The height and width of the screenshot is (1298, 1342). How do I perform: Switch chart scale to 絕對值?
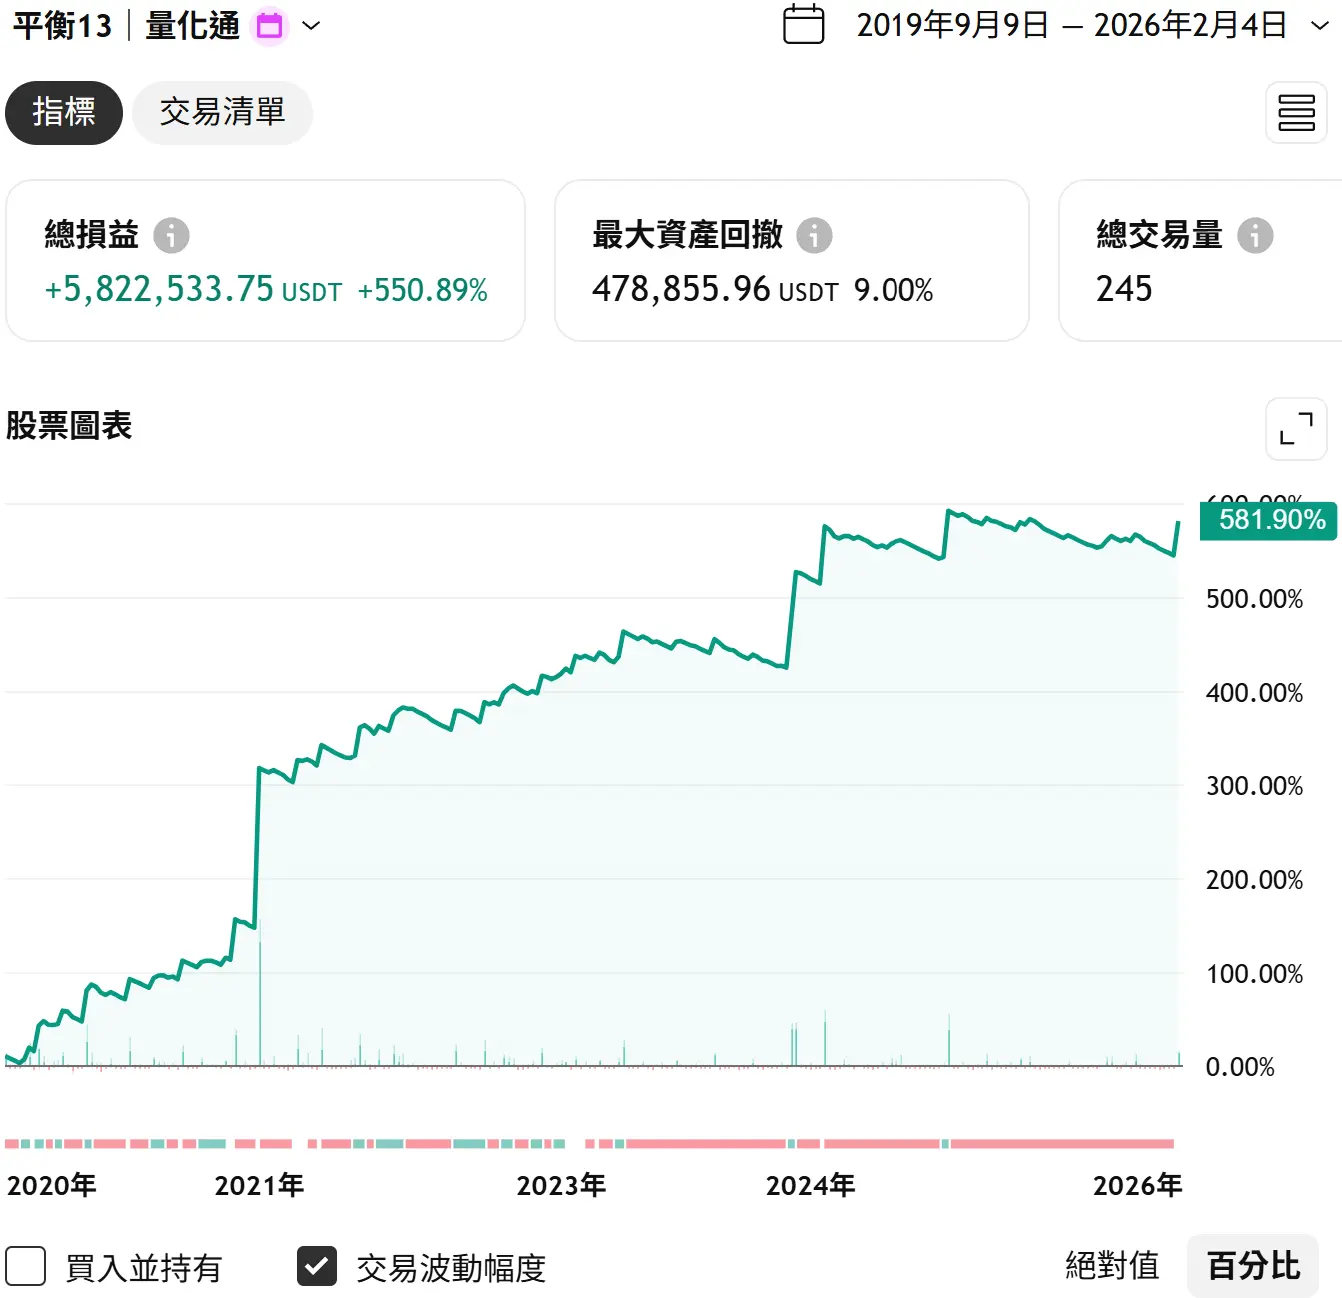pyautogui.click(x=1112, y=1266)
